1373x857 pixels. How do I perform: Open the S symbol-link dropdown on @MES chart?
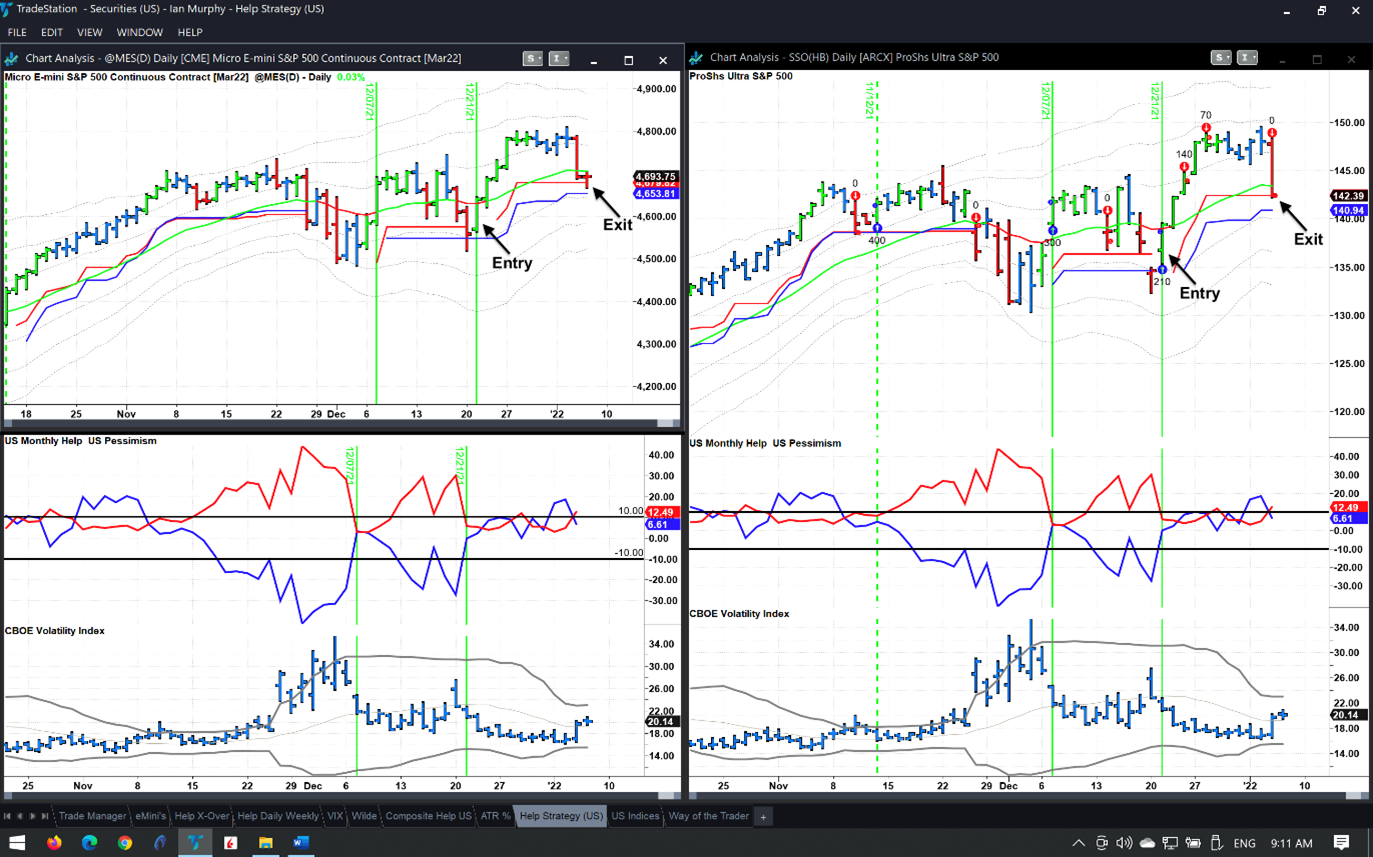pos(533,59)
